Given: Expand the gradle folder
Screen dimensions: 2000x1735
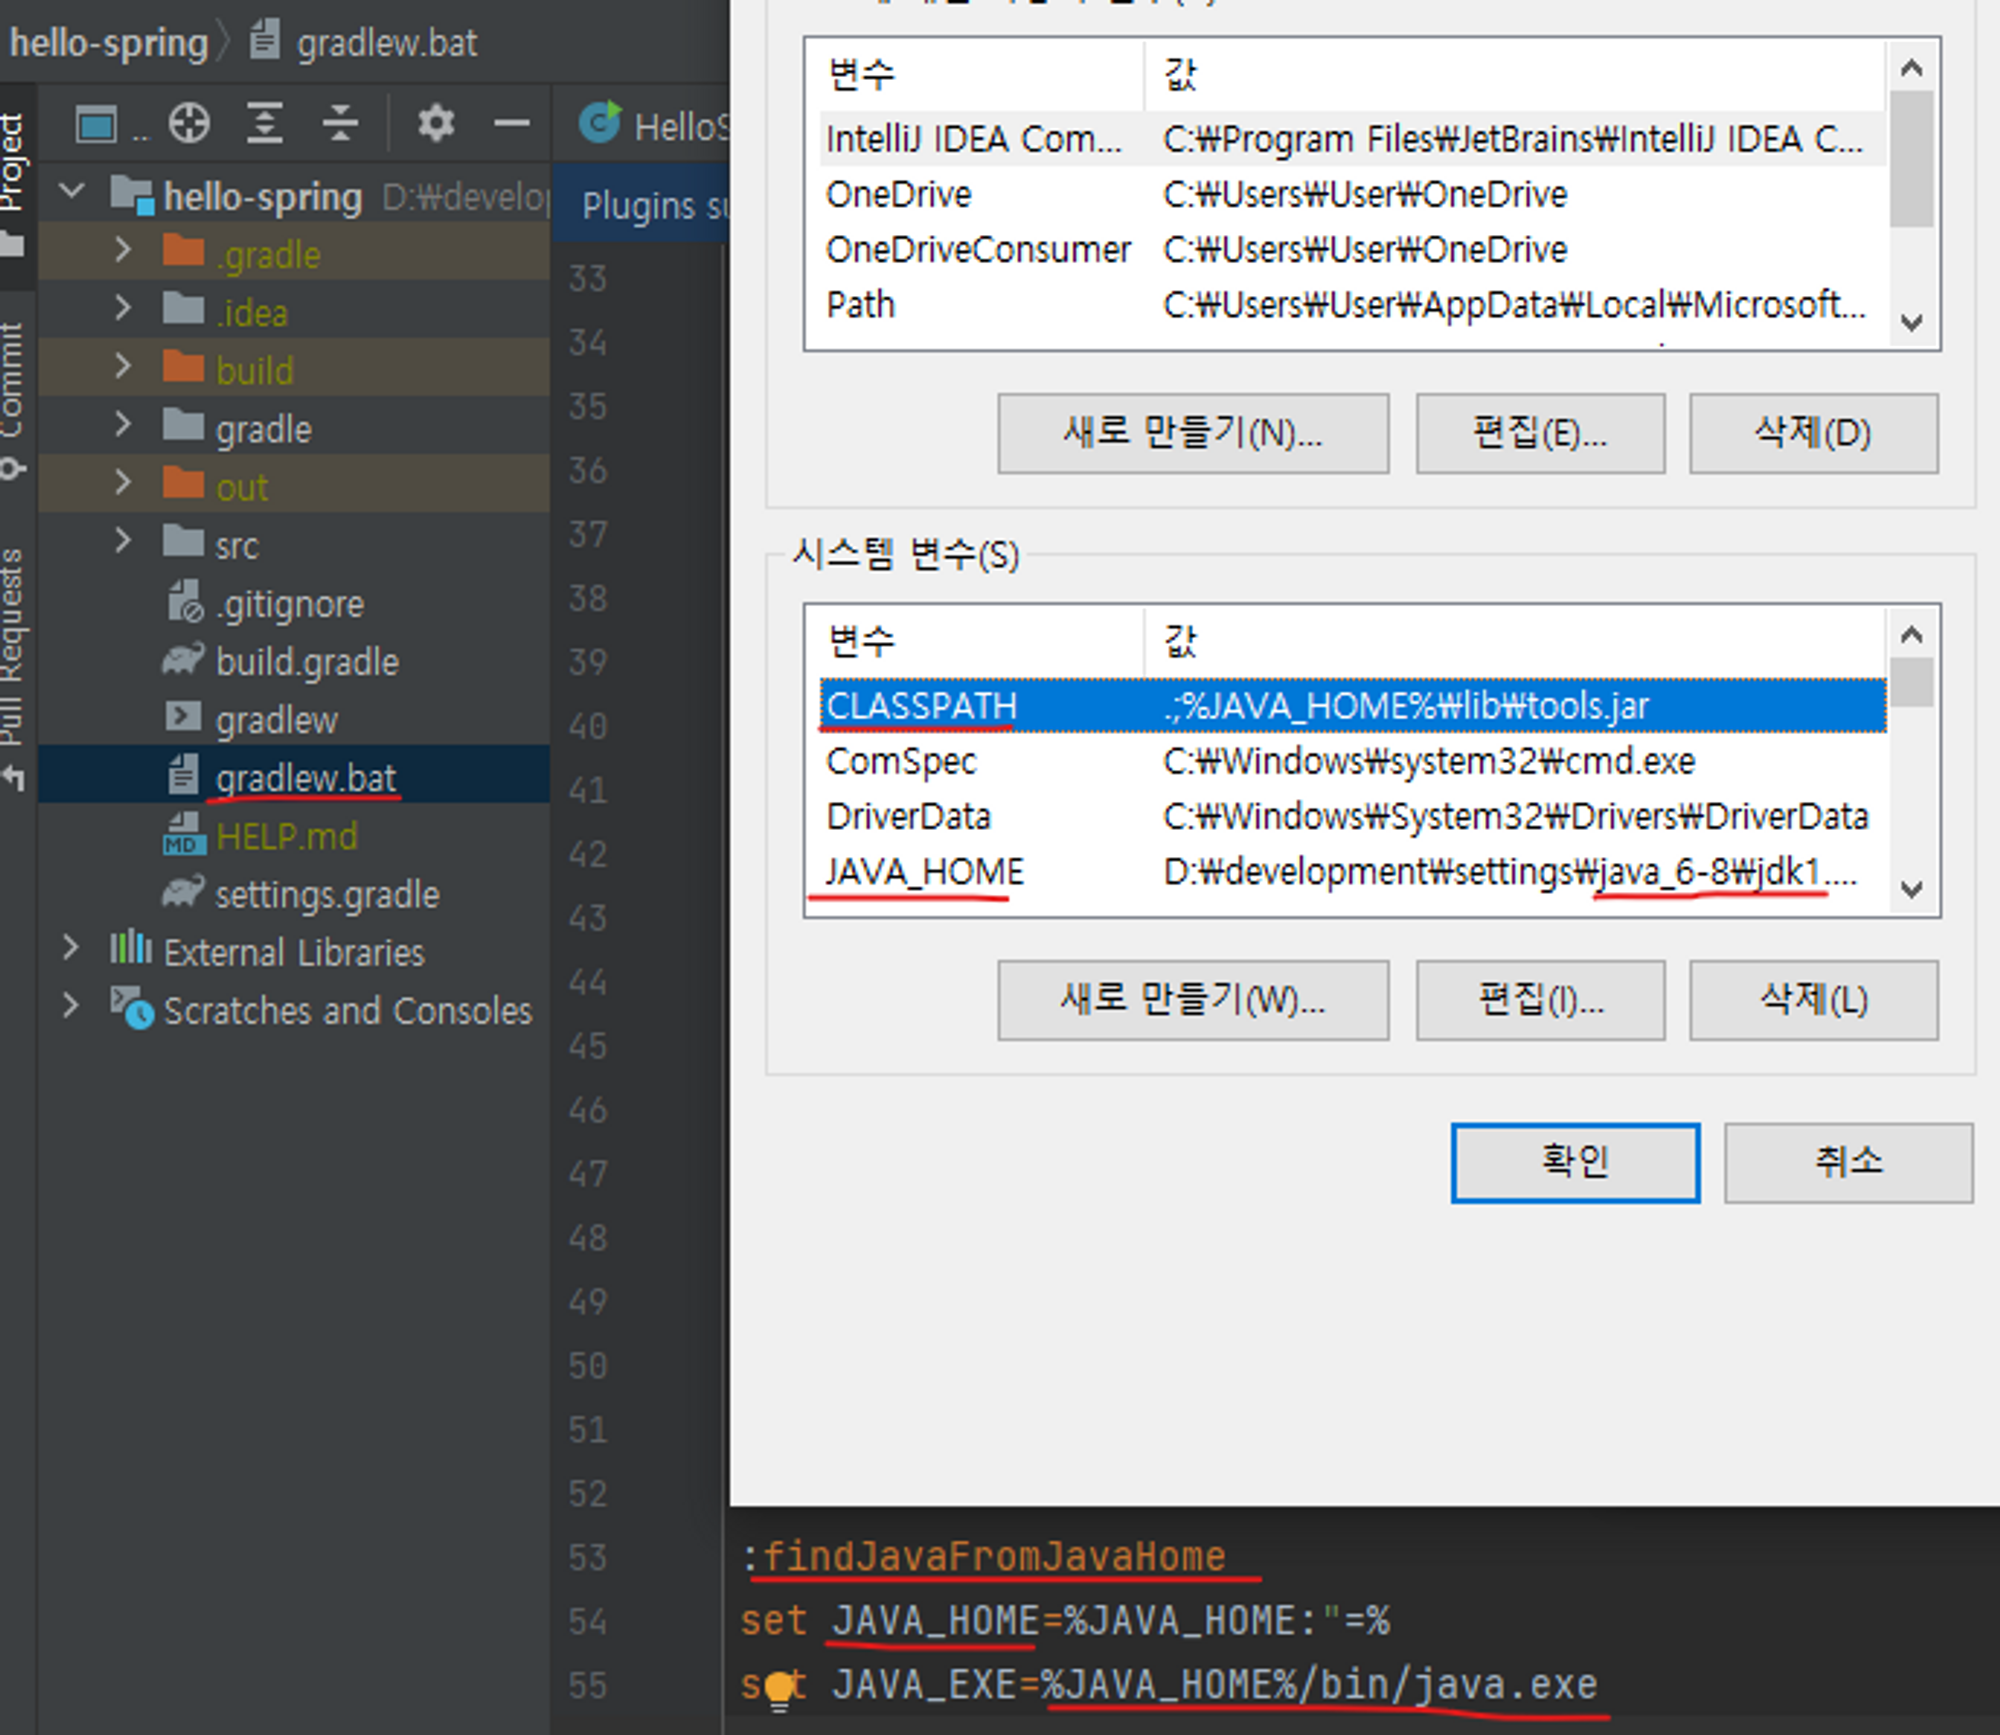Looking at the screenshot, I should coord(122,424).
